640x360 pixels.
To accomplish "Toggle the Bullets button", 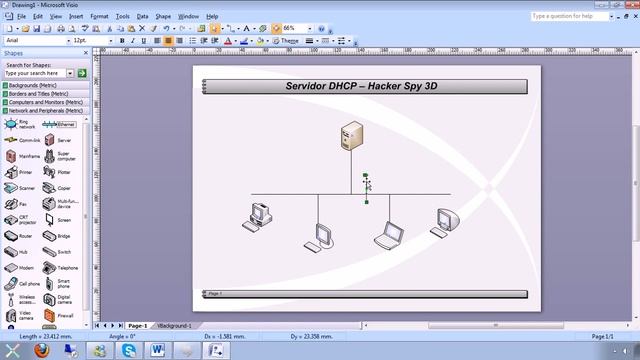I will [x=193, y=41].
